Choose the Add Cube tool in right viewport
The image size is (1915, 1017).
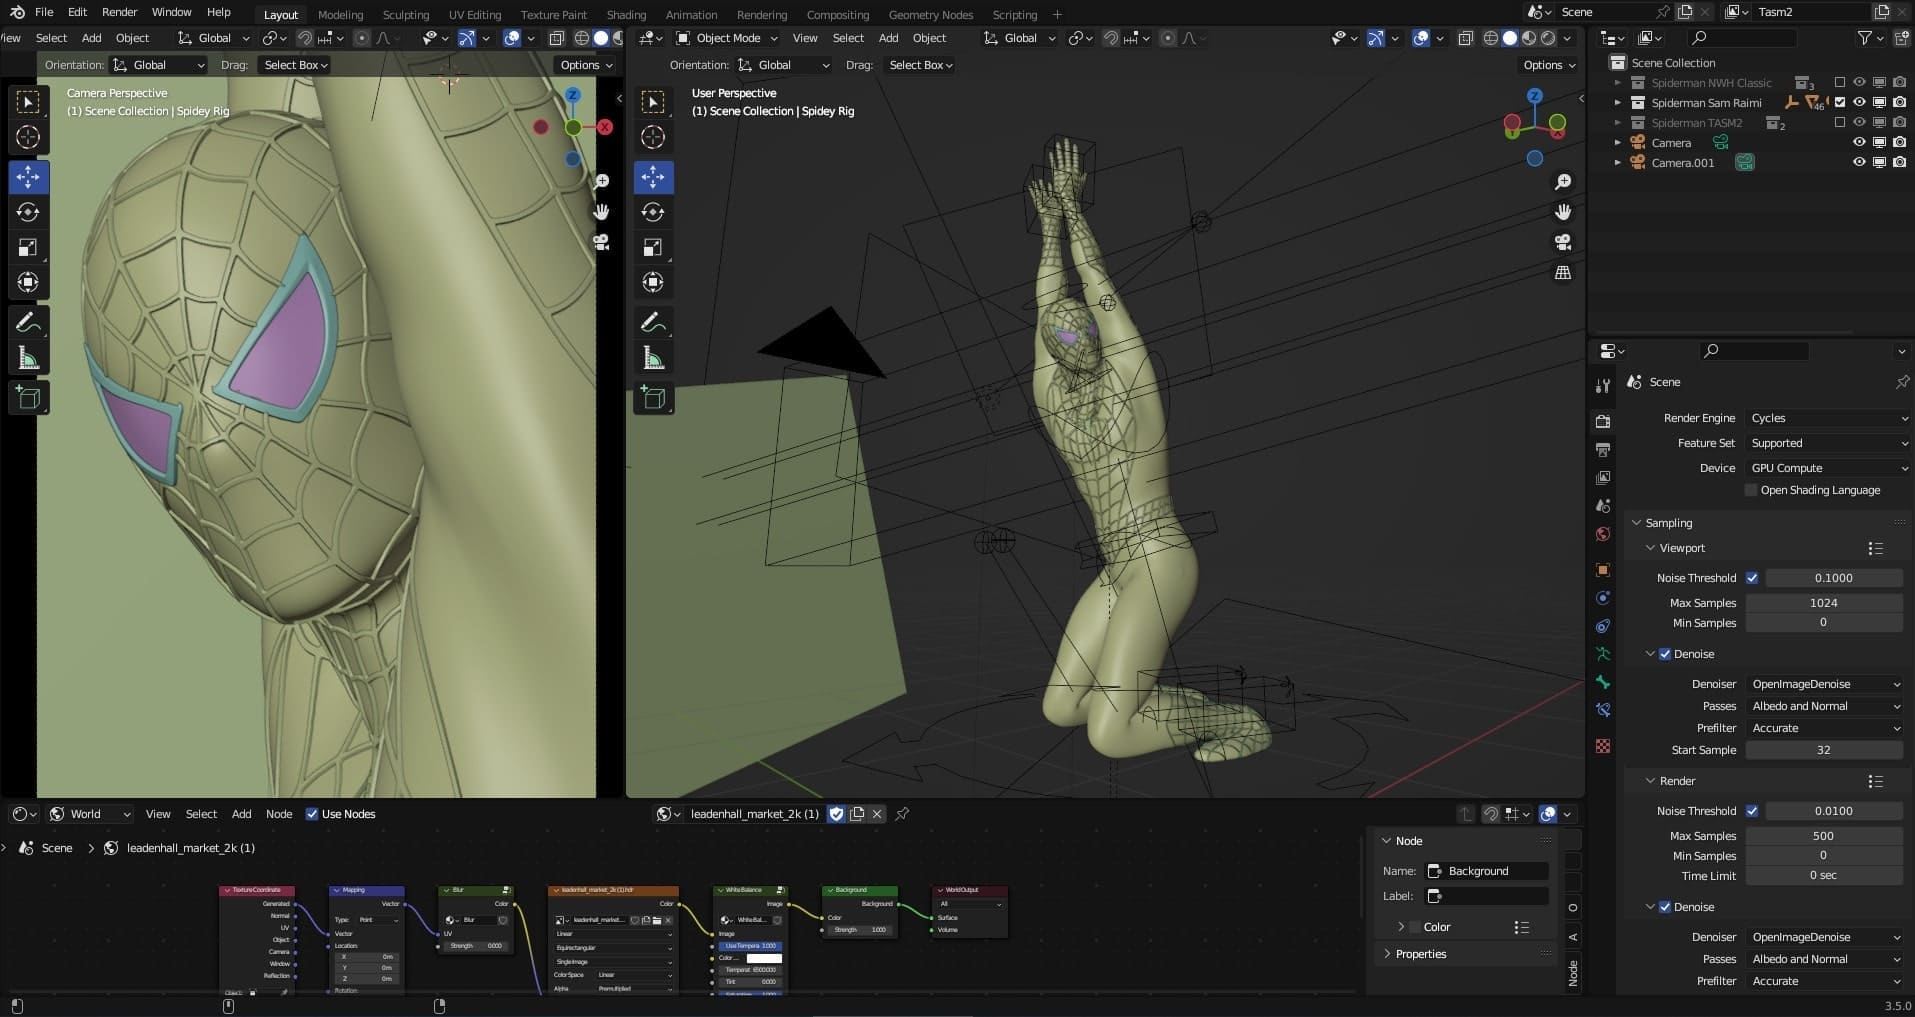click(653, 398)
